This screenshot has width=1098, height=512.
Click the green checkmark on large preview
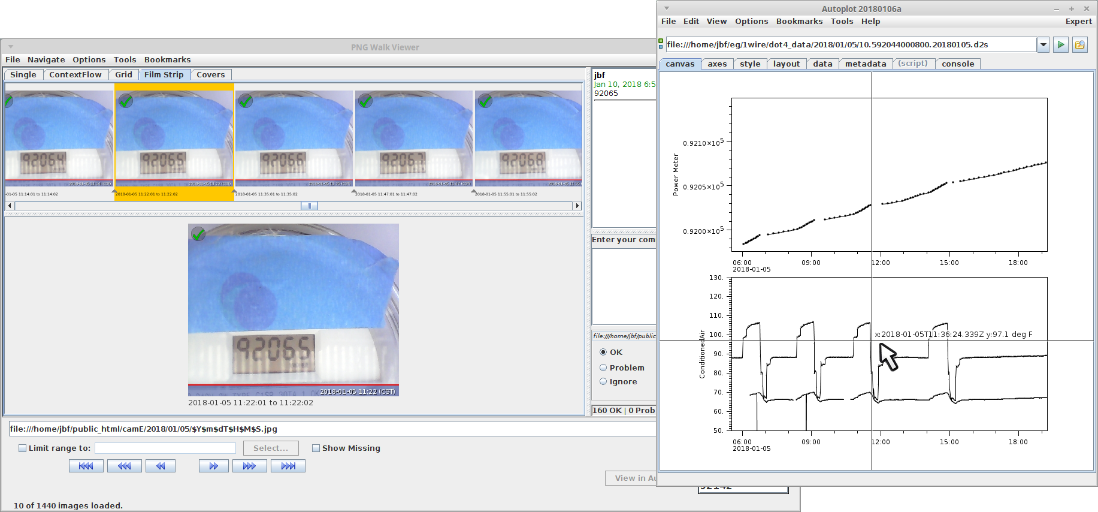pos(198,233)
